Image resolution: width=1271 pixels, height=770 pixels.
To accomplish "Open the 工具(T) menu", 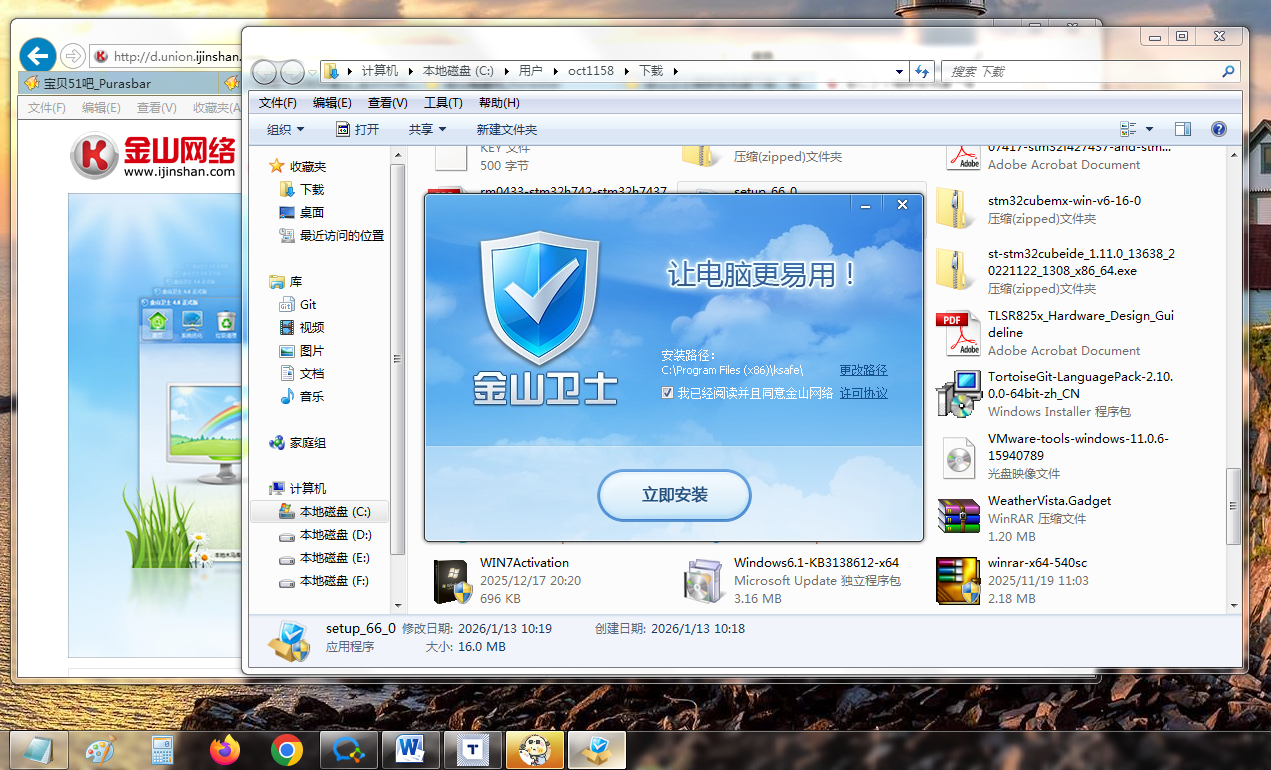I will tap(443, 103).
